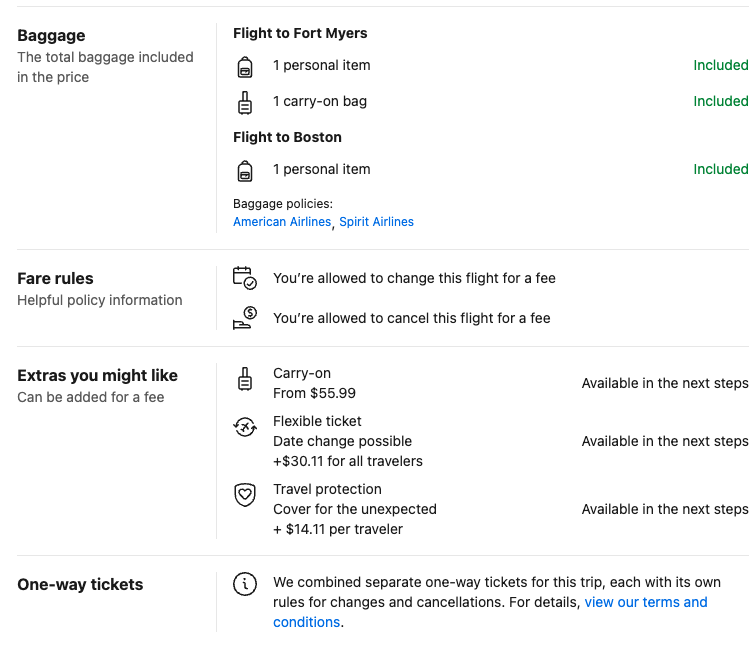Open American Airlines baggage policy link
The height and width of the screenshot is (651, 753).
point(281,222)
